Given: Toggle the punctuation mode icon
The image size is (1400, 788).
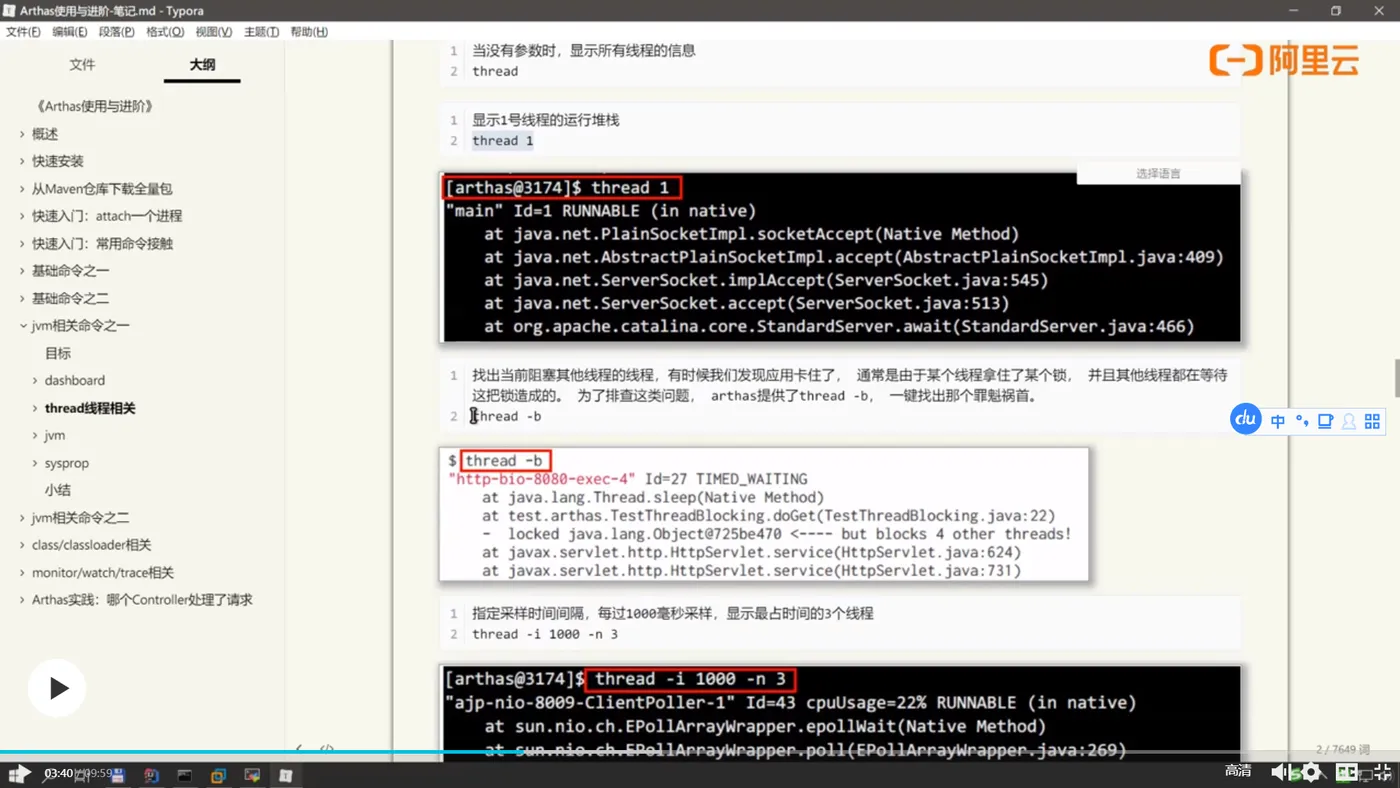Looking at the screenshot, I should point(1302,421).
